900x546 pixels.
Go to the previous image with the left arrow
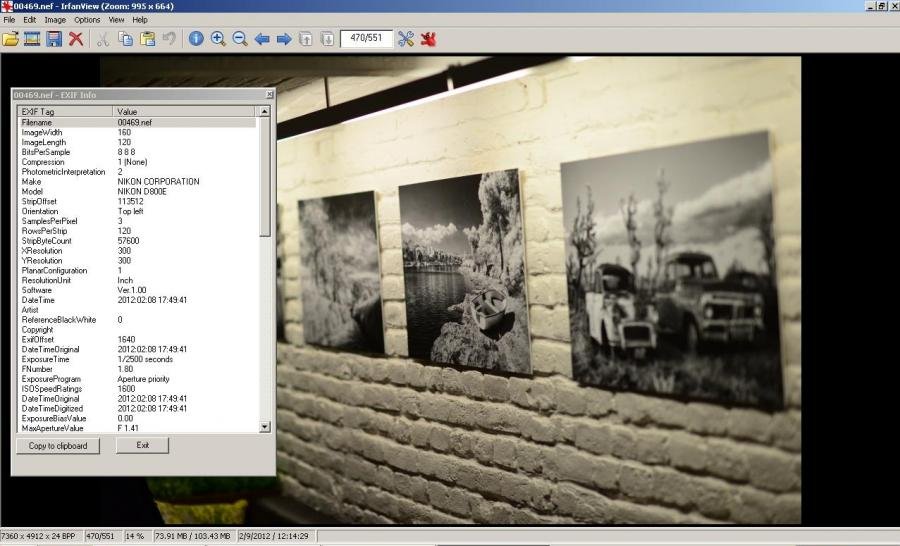pyautogui.click(x=262, y=39)
